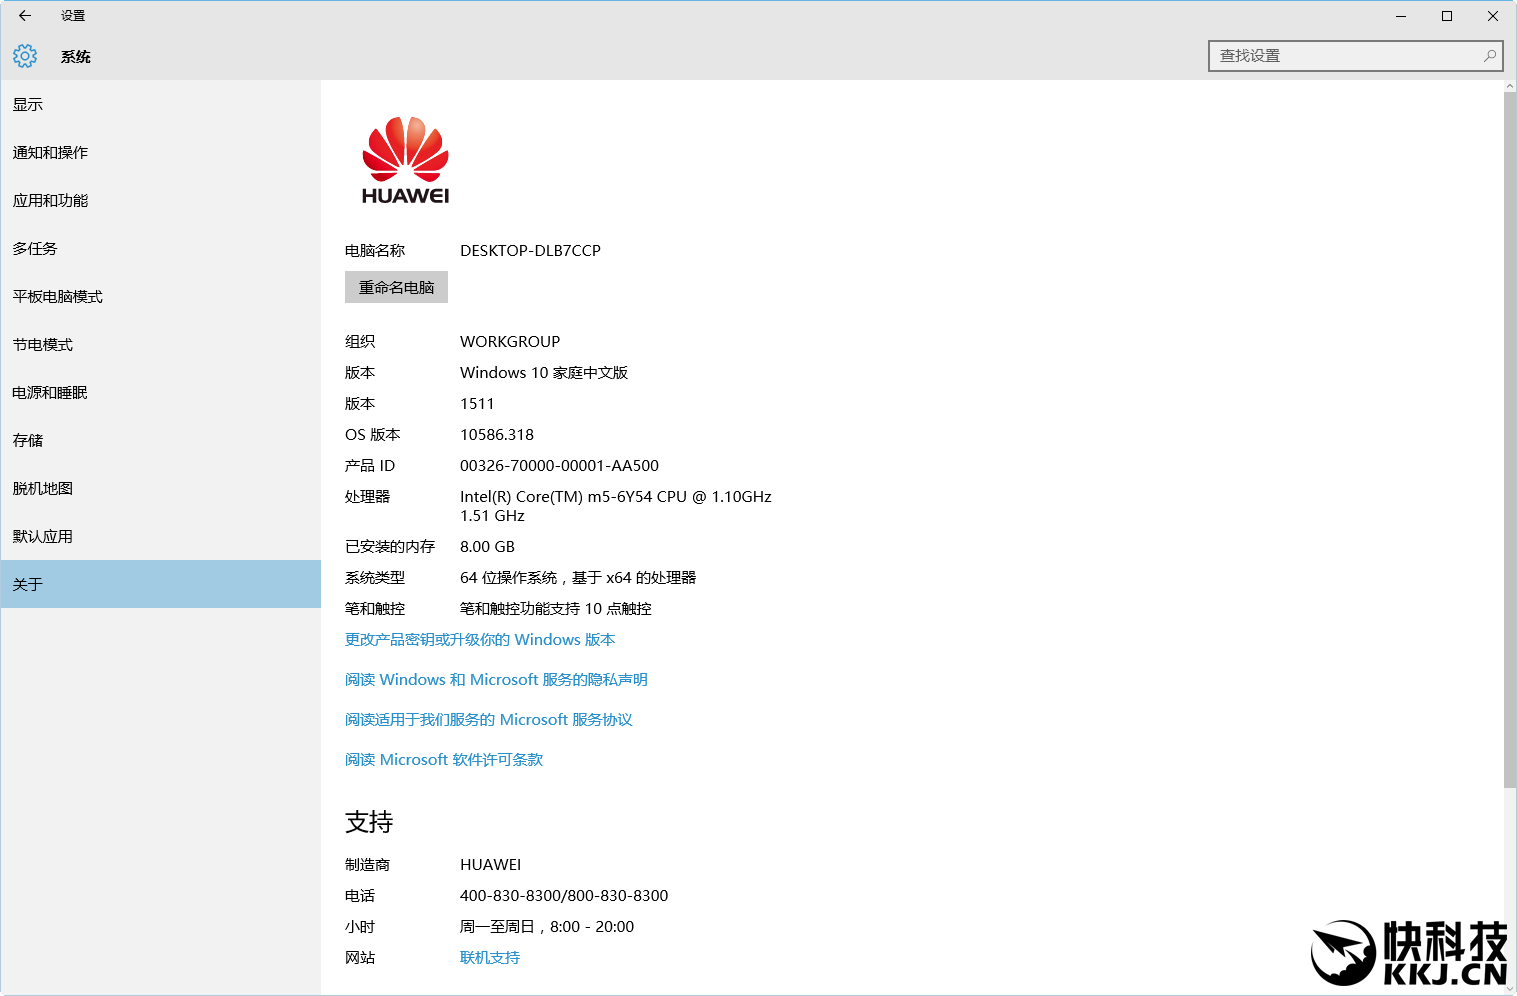Image resolution: width=1517 pixels, height=996 pixels.
Task: Select 默认应用 in sidebar
Action: pos(160,536)
